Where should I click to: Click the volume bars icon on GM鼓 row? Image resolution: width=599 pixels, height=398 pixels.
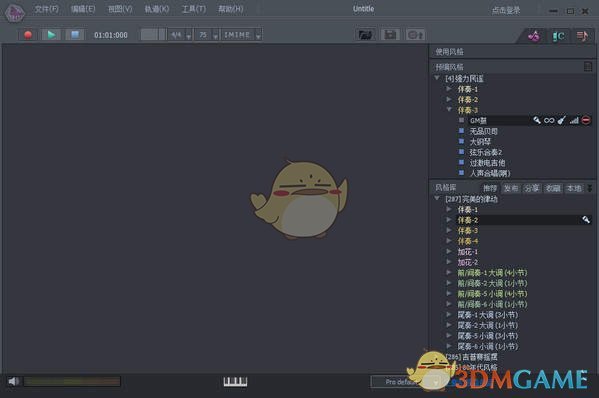click(574, 120)
